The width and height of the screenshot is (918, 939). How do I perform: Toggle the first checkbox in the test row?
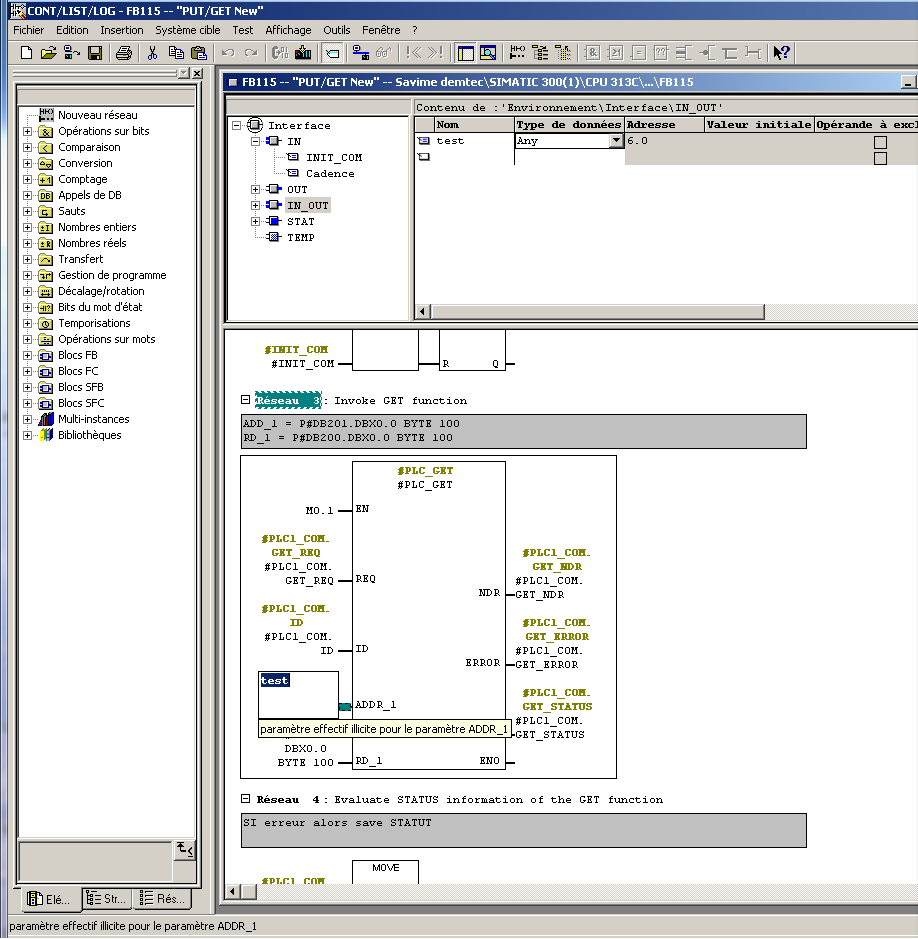click(x=880, y=142)
